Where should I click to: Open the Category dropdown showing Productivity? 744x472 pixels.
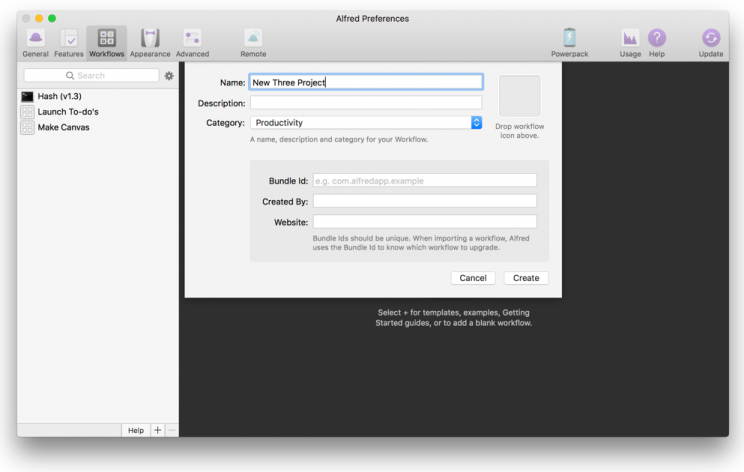[x=366, y=123]
